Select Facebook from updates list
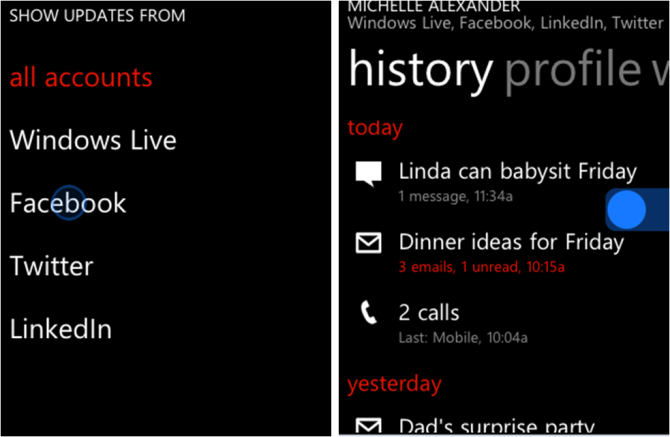 (x=68, y=203)
